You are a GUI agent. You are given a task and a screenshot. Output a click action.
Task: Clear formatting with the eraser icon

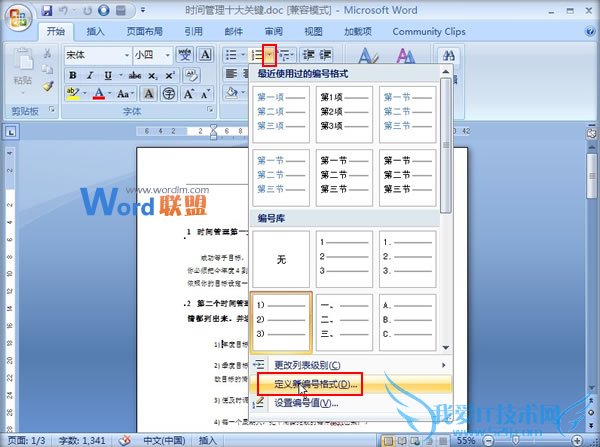pos(191,75)
